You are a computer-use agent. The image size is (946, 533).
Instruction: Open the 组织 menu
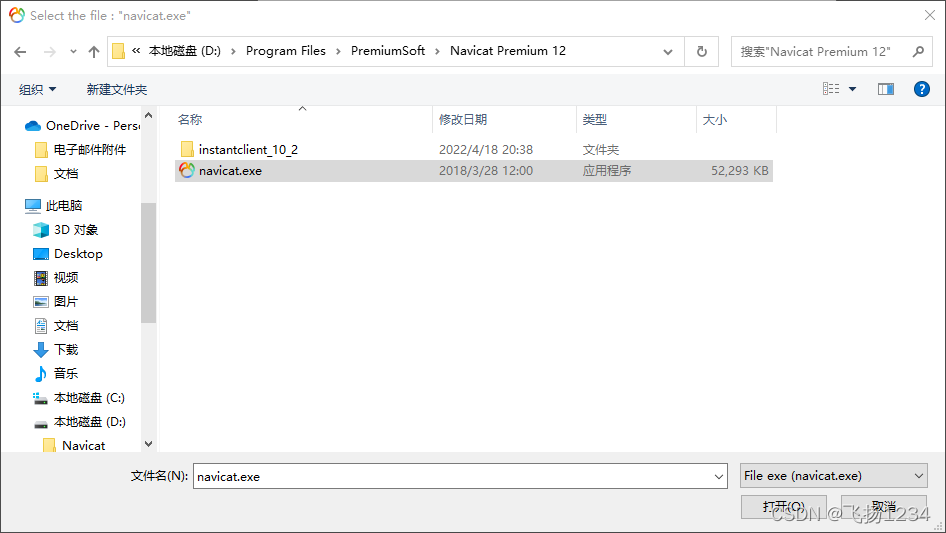pyautogui.click(x=37, y=89)
